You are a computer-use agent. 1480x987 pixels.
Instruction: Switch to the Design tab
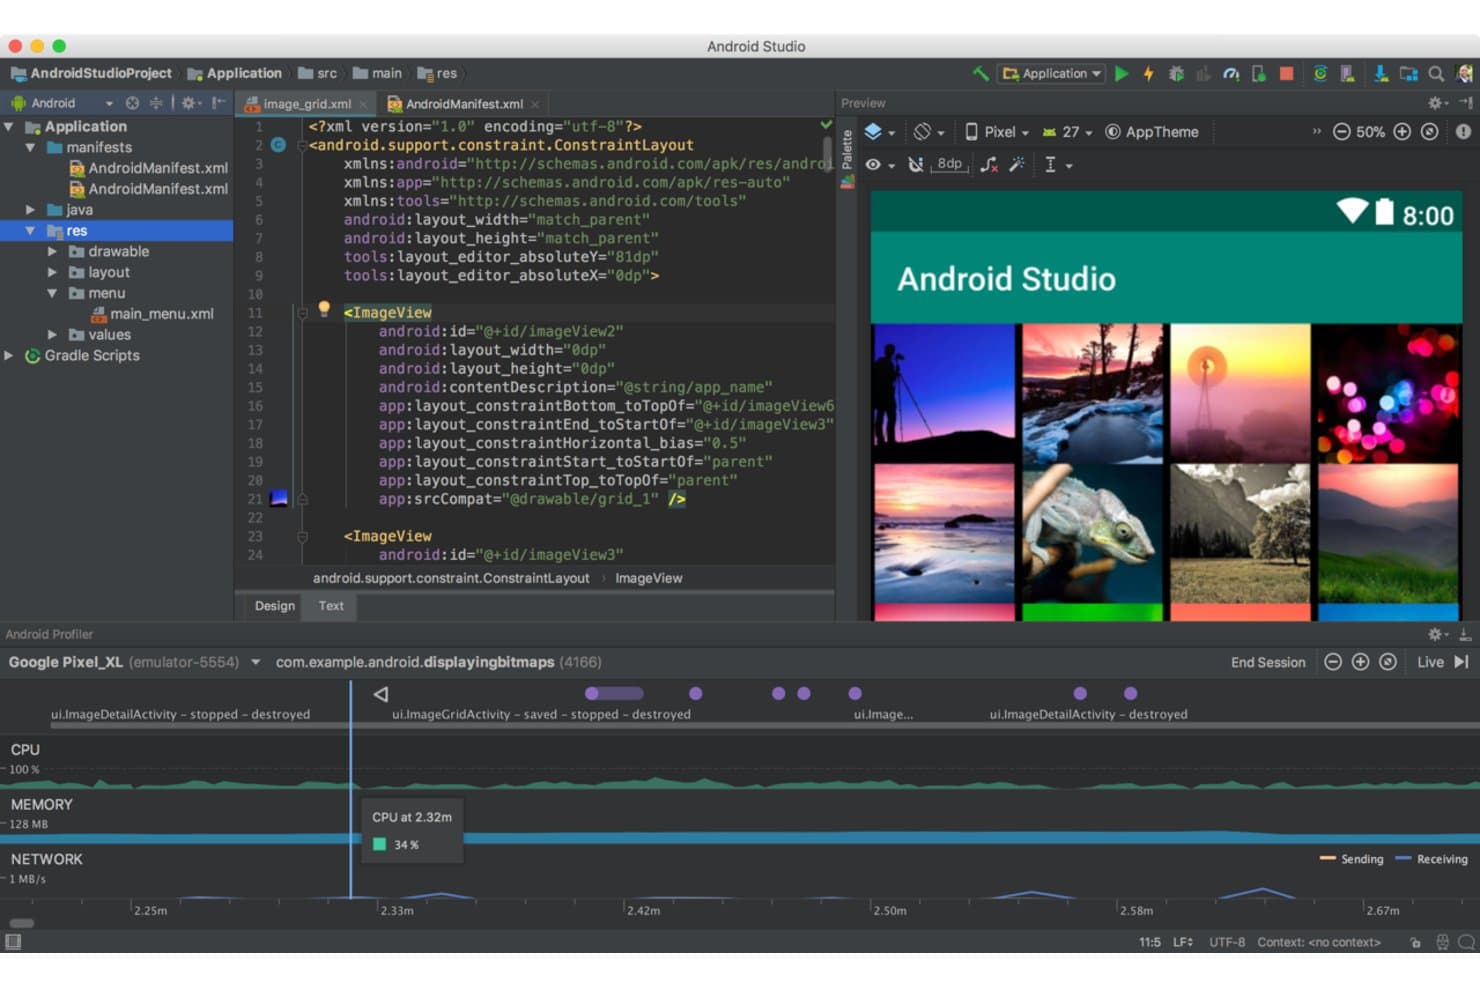275,606
